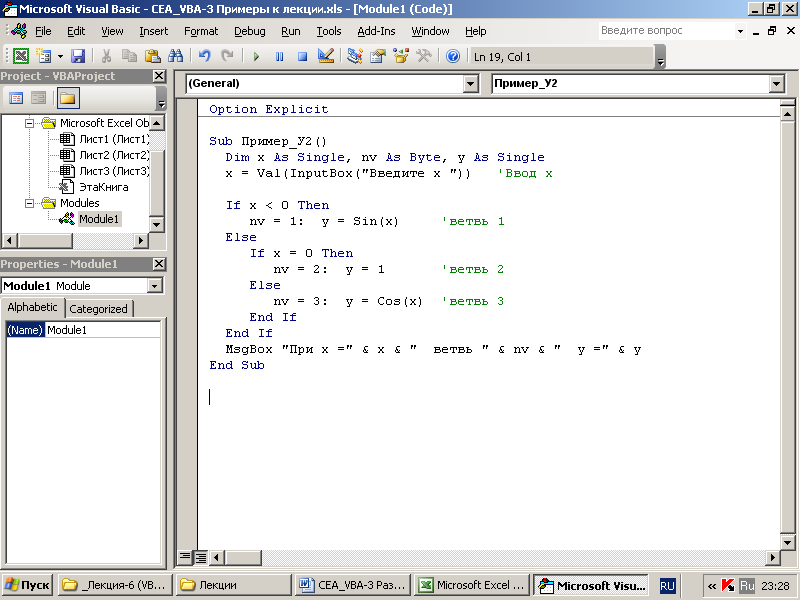
Task: Click the Пуск Start button
Action: pos(29,585)
